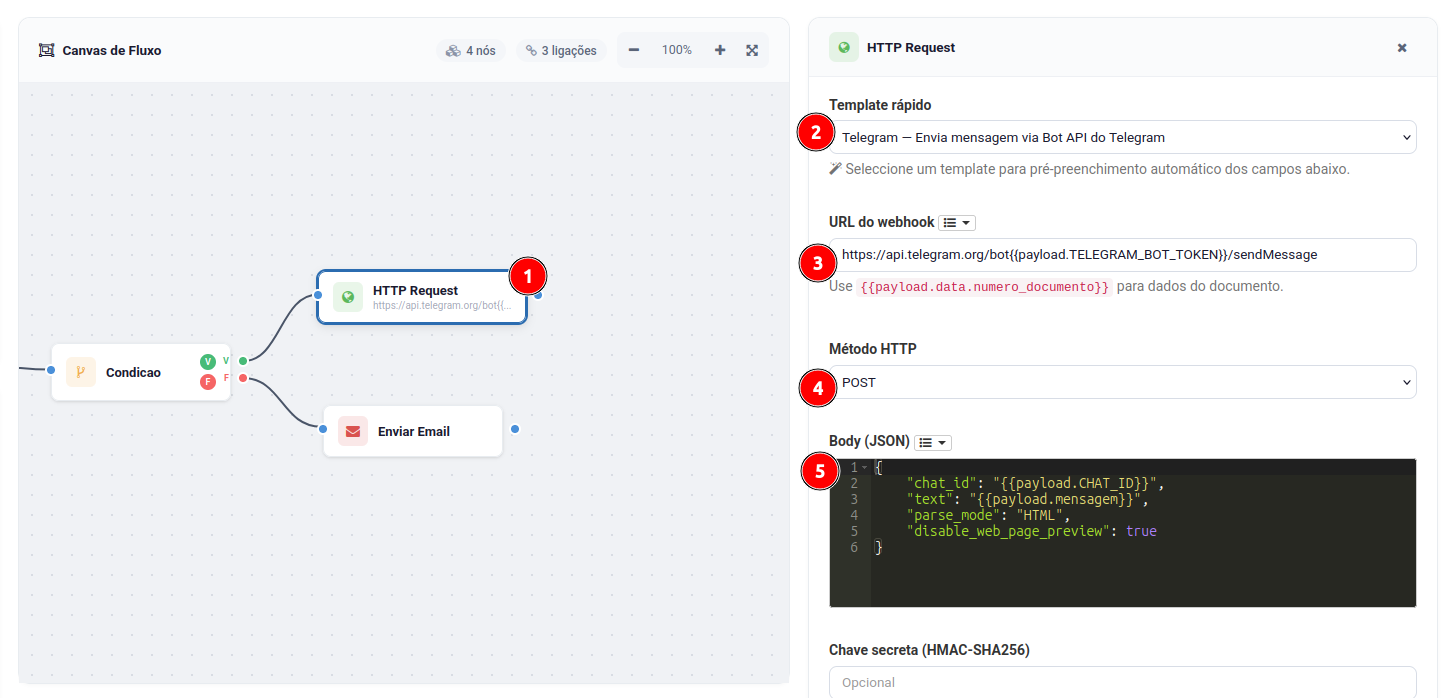Click the 100% zoom level
The width and height of the screenshot is (1444, 698).
click(677, 50)
